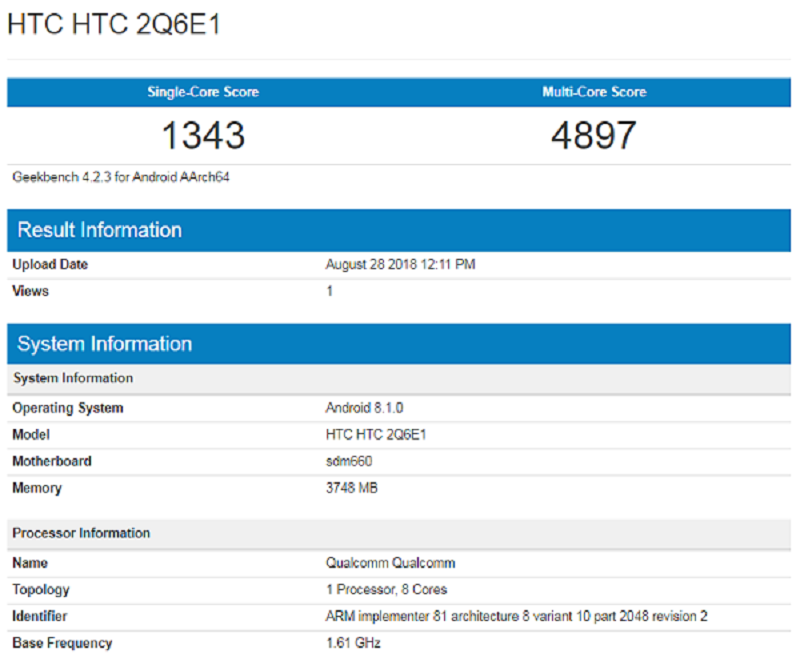800x665 pixels.
Task: Click the gray System Information subheader row
Action: (x=73, y=378)
